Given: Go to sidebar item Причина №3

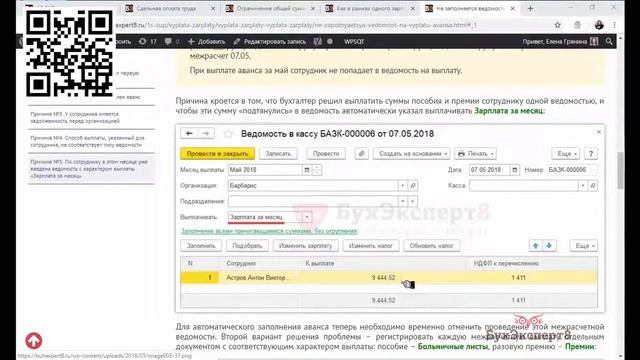Looking at the screenshot, I should (75, 118).
